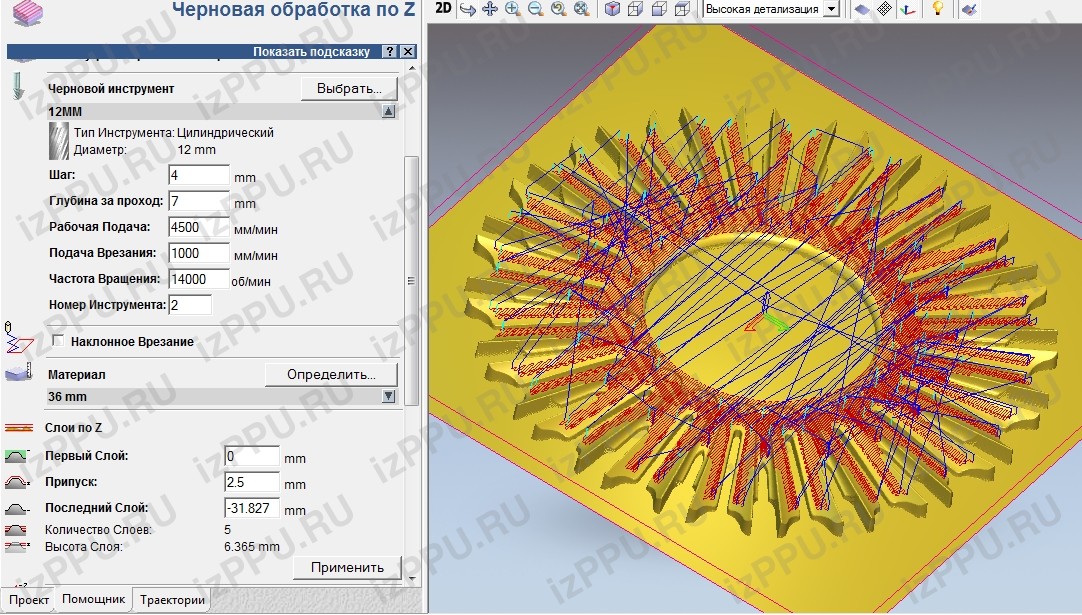
Task: Click the Применить button
Action: pos(347,567)
